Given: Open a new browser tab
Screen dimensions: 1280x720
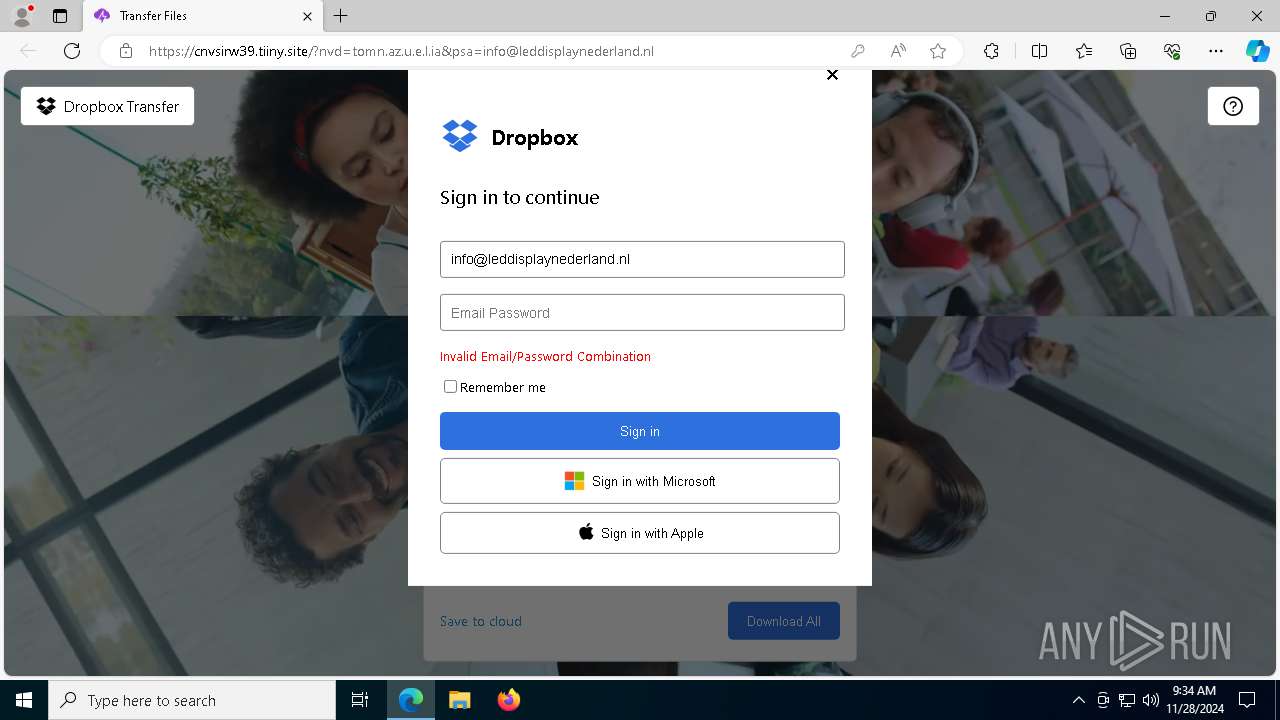Looking at the screenshot, I should pos(341,16).
